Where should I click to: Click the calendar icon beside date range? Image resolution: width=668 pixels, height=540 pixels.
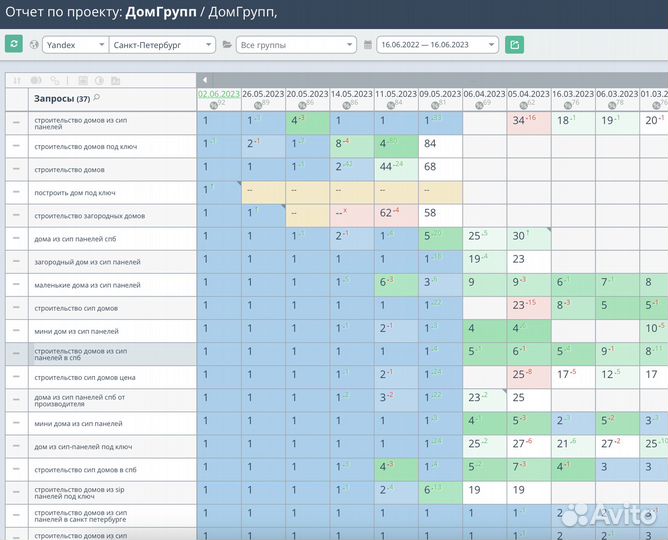click(368, 45)
